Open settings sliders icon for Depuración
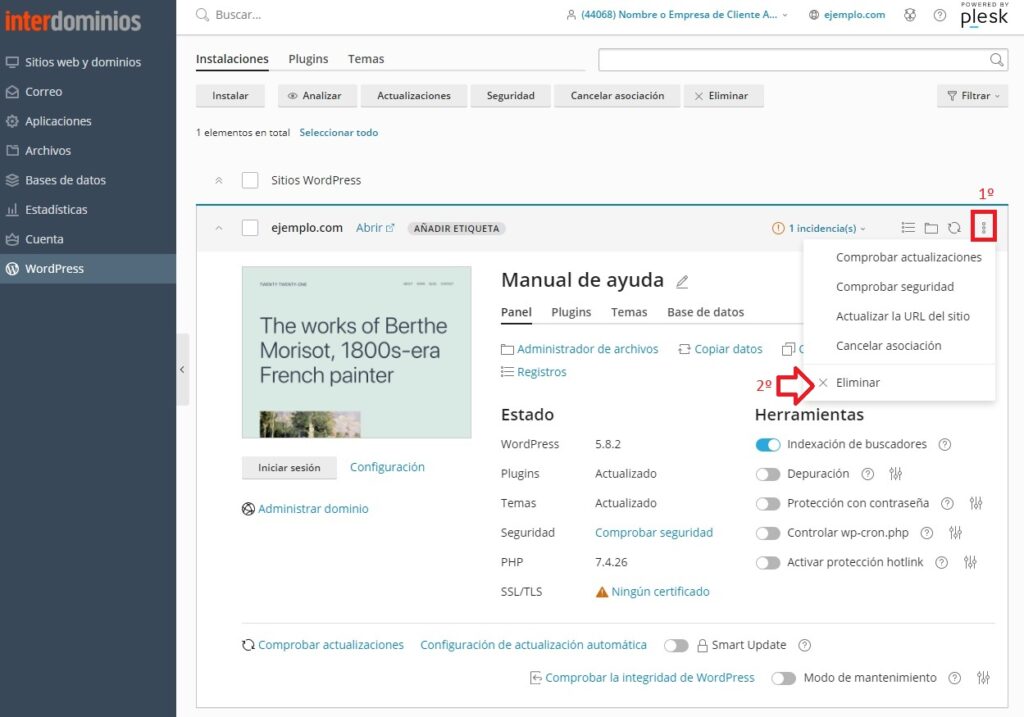 pyautogui.click(x=895, y=474)
